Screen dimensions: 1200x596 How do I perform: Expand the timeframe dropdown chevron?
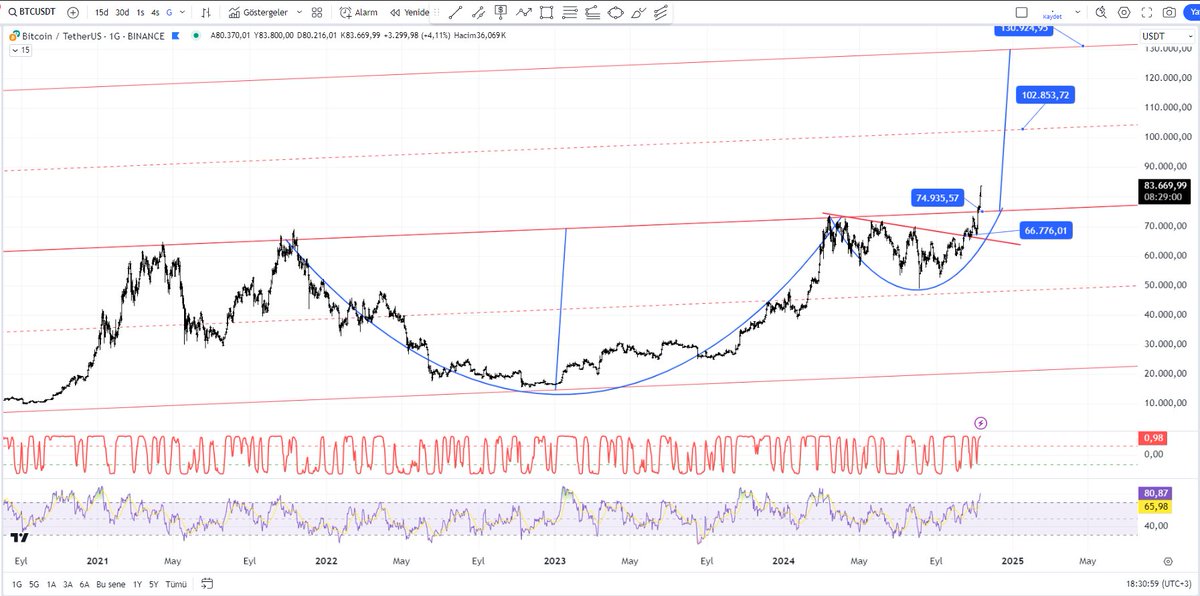(181, 12)
